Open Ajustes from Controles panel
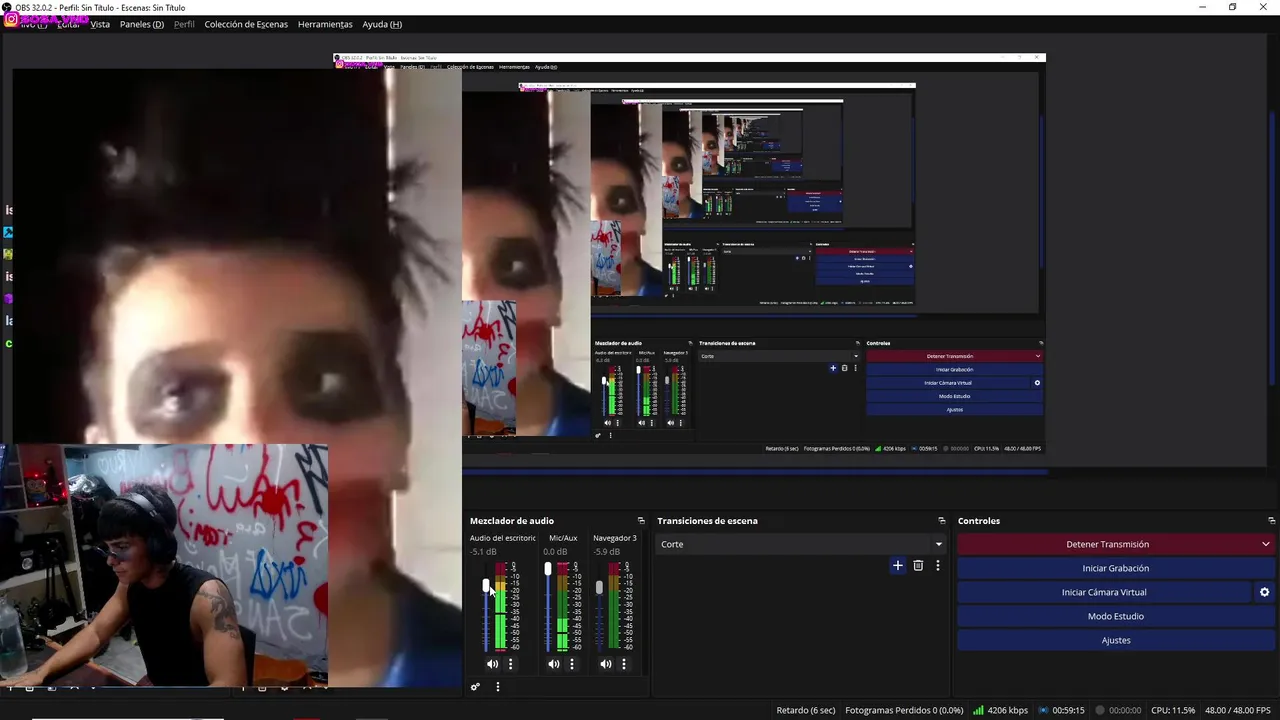The height and width of the screenshot is (720, 1280). (x=1116, y=640)
